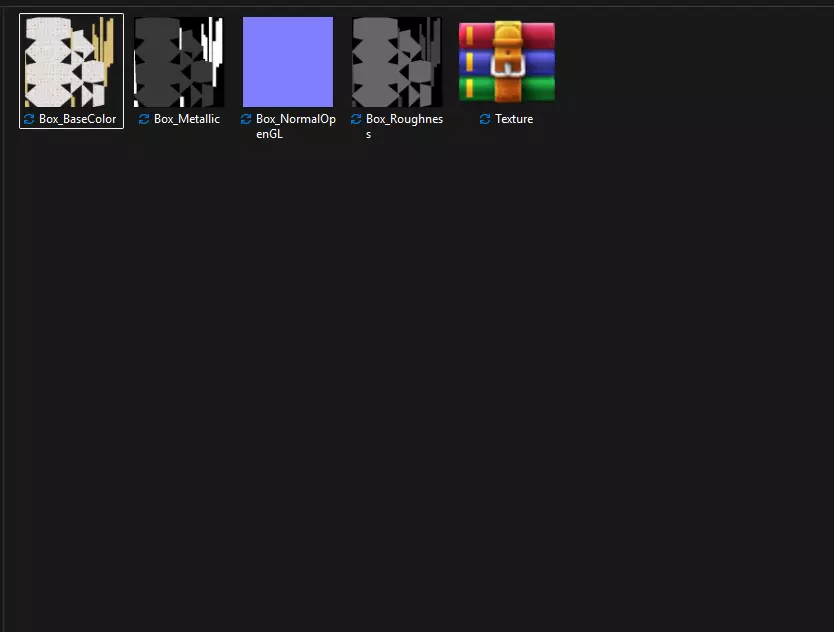Viewport: 834px width, 632px height.
Task: Click the Box_BaseColor file name
Action: 78,119
